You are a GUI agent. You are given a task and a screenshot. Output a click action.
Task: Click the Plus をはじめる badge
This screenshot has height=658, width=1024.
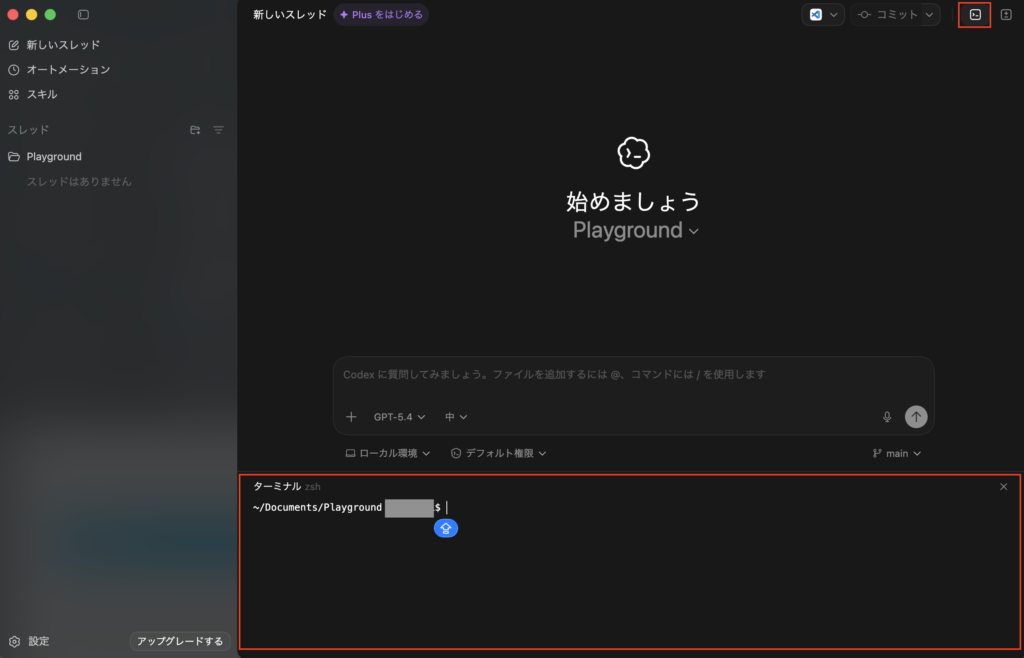tap(381, 15)
